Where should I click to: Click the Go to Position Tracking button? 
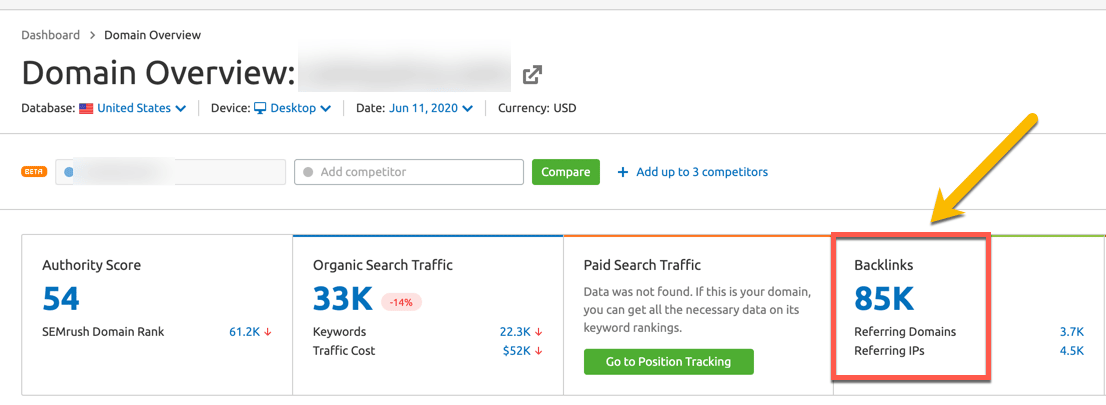pos(668,361)
